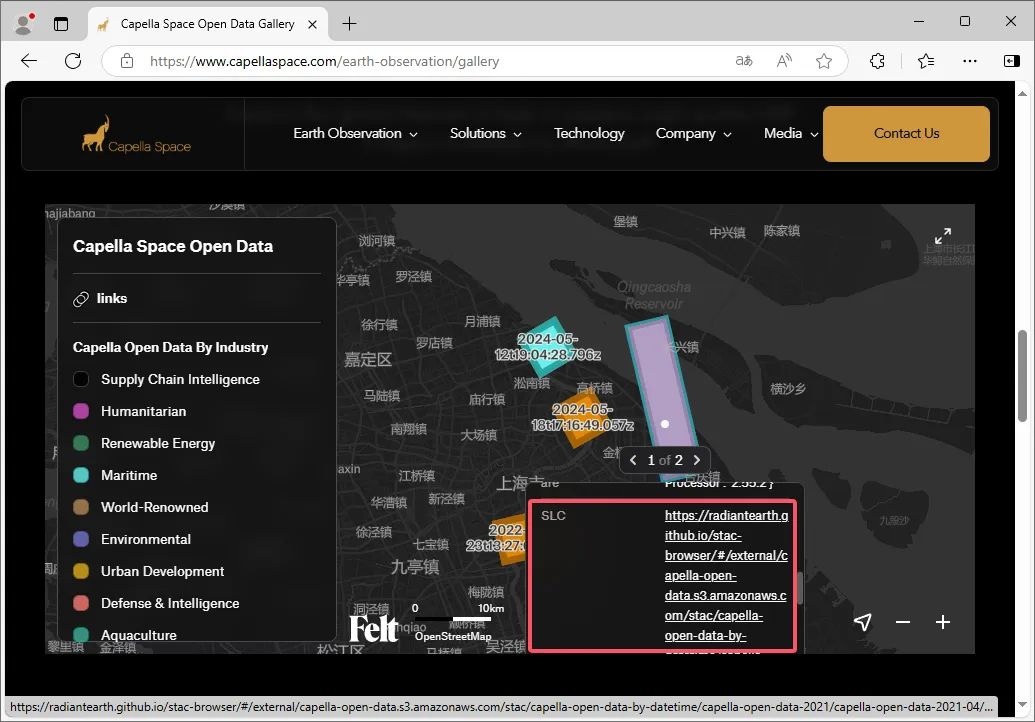Open a new browser tab
The height and width of the screenshot is (722, 1035).
(x=349, y=24)
